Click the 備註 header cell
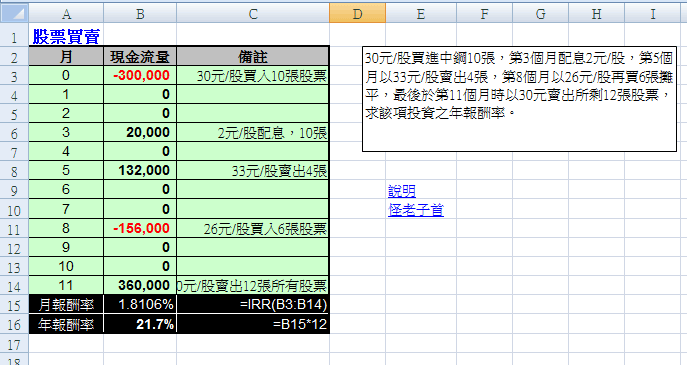This screenshot has width=687, height=365. pyautogui.click(x=253, y=56)
